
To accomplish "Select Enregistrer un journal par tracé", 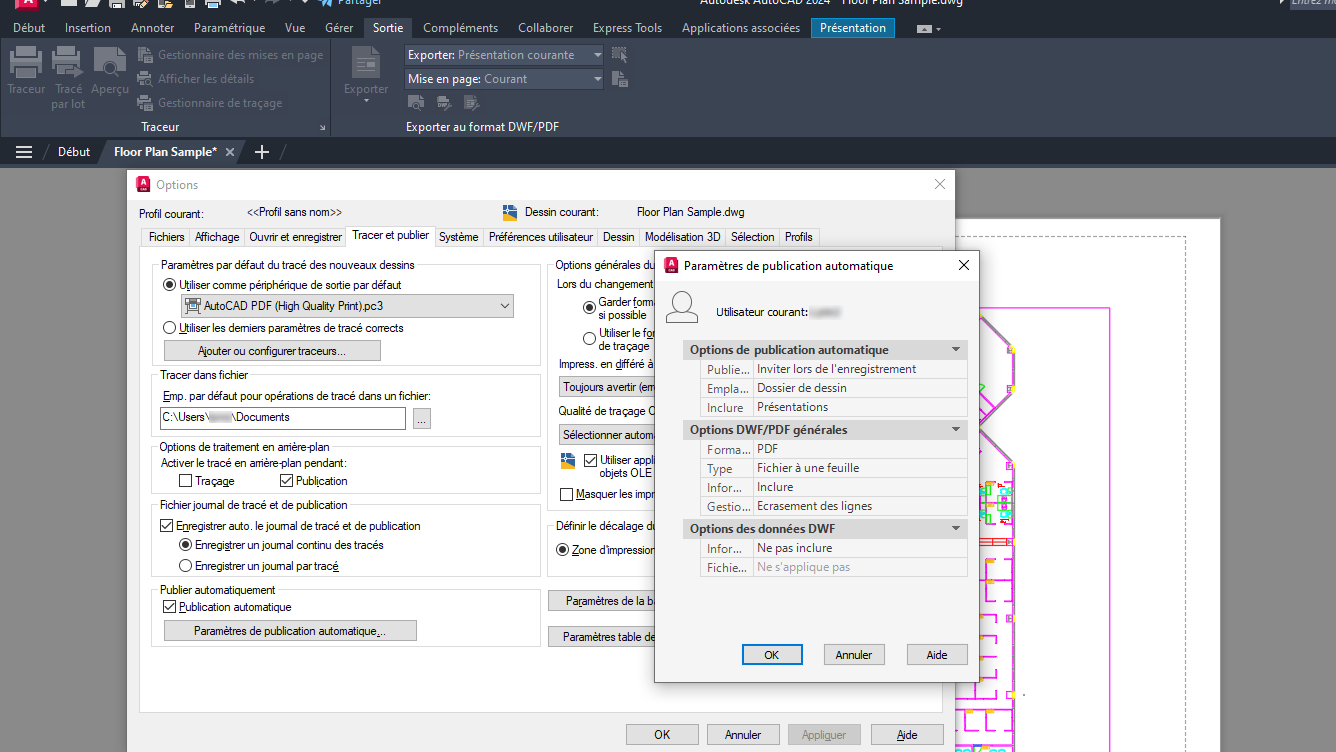I will pos(185,566).
